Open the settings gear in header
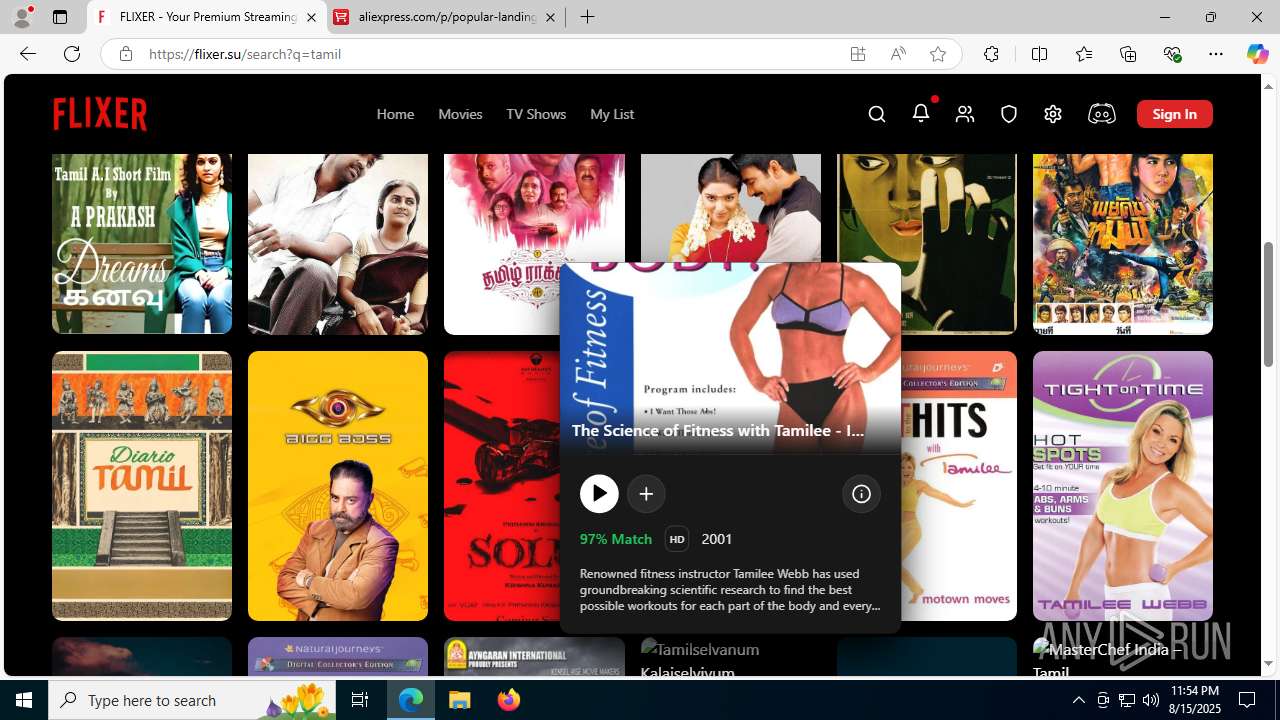The image size is (1280, 720). coord(1053,114)
